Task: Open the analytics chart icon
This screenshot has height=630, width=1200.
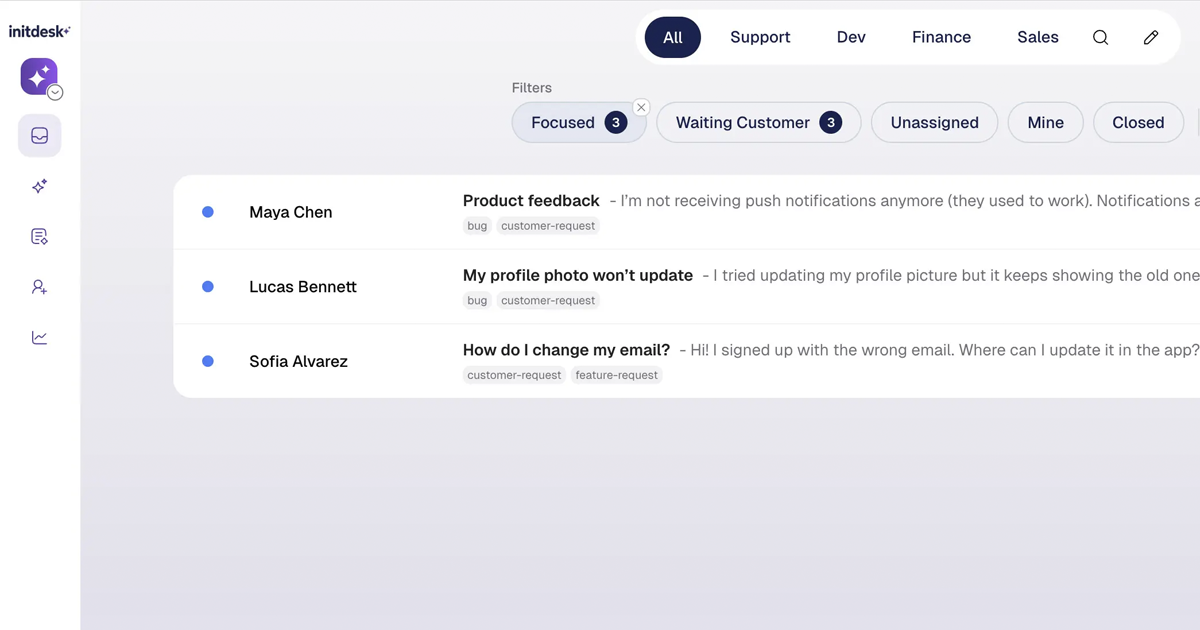Action: tap(39, 337)
